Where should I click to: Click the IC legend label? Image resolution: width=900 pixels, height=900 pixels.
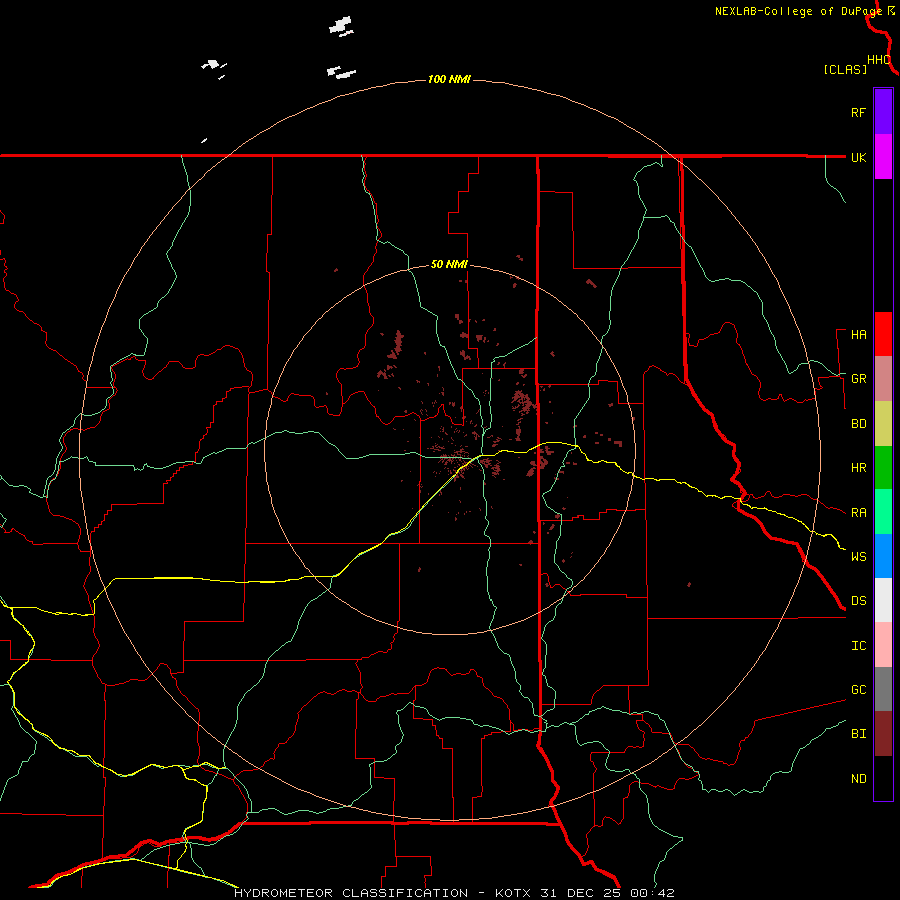pyautogui.click(x=858, y=646)
